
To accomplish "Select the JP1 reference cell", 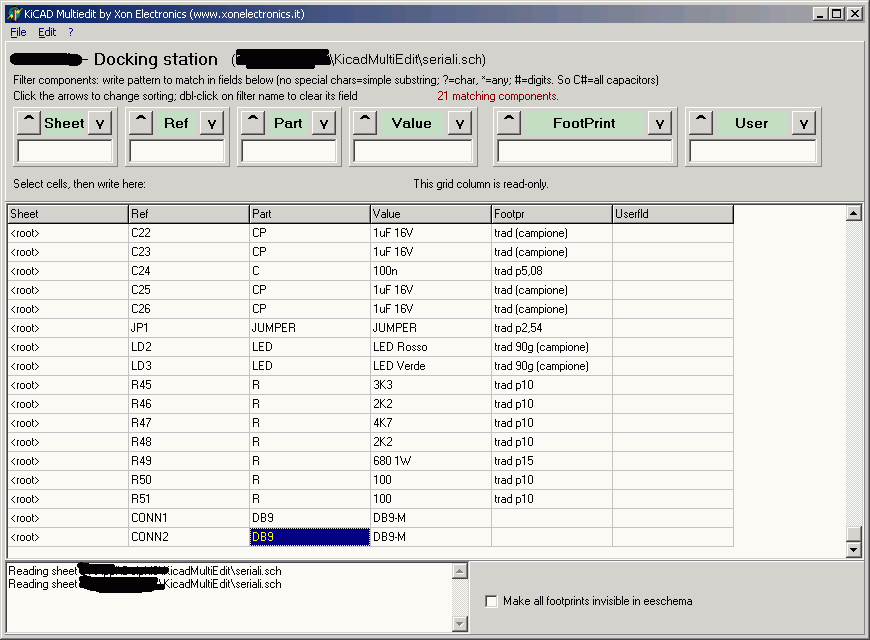I will (x=189, y=328).
